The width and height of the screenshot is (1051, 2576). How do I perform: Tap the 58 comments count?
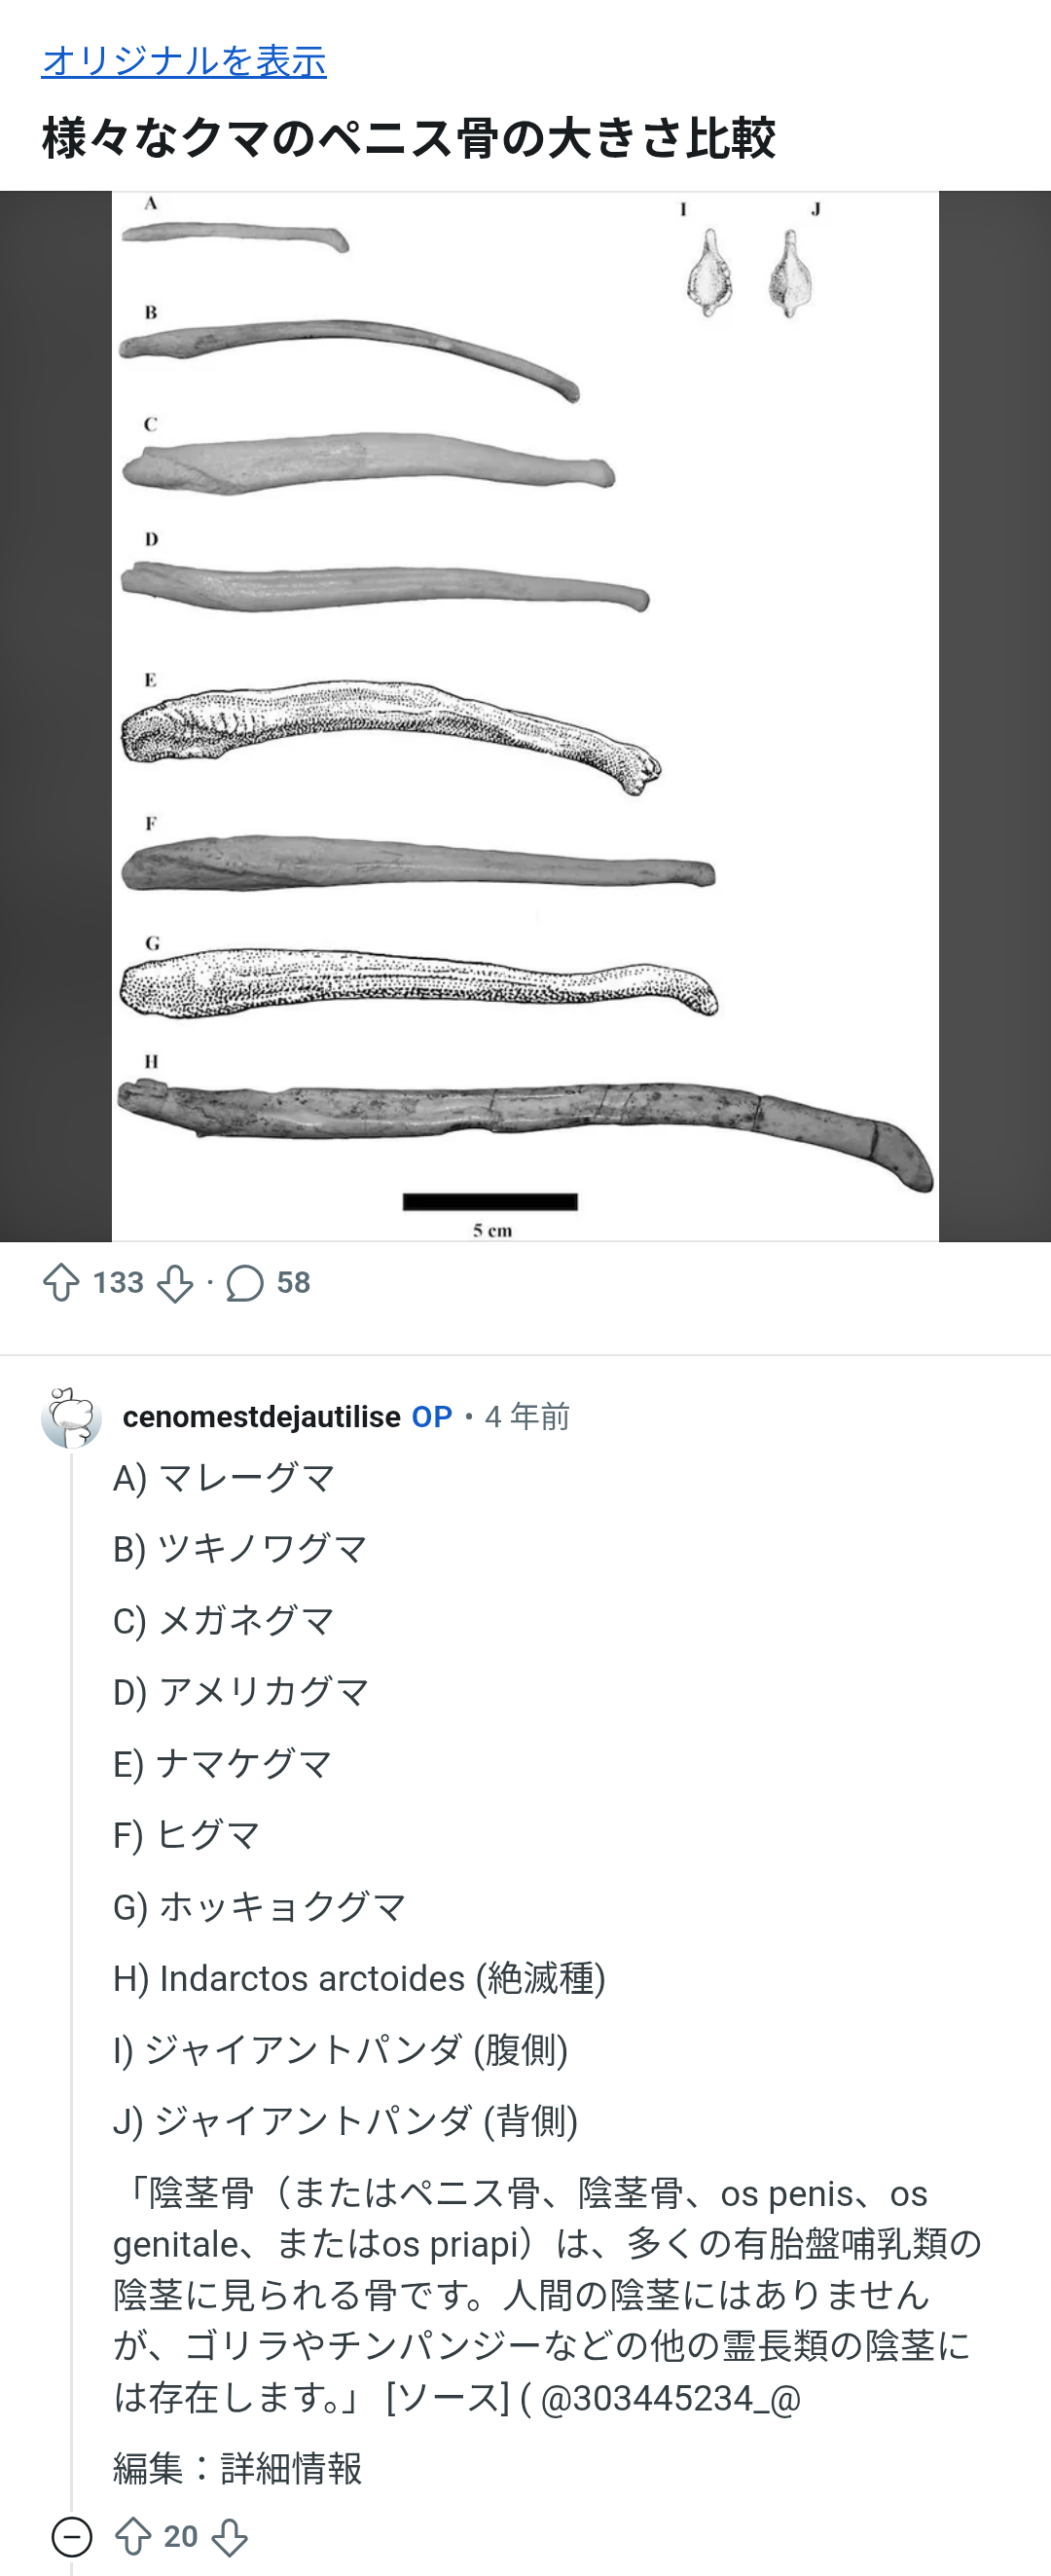tap(293, 1283)
